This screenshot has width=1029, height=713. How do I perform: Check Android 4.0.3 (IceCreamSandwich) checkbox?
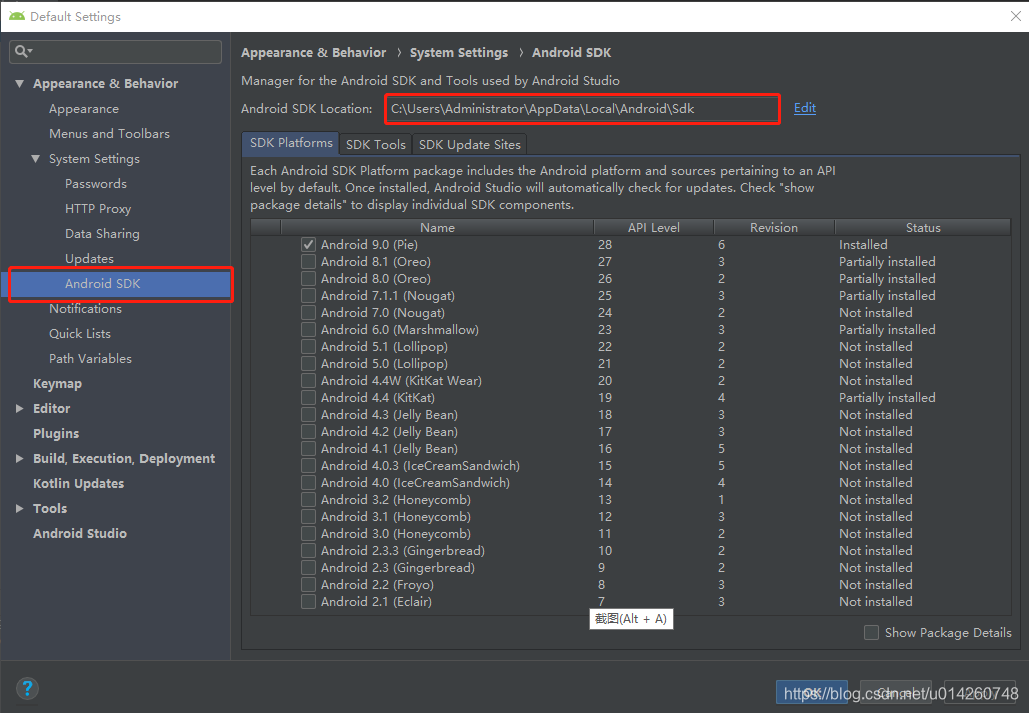point(308,466)
